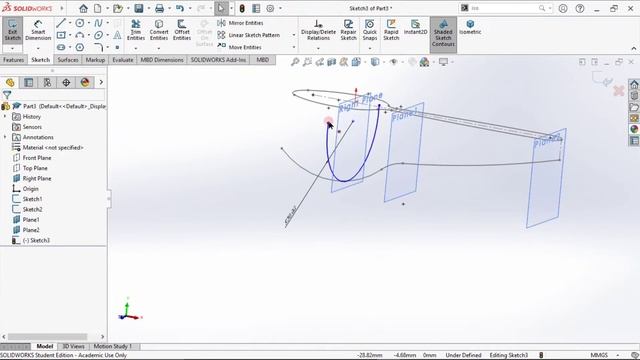Click in the search commands field
Viewport: 640px width, 360px height.
505,8
